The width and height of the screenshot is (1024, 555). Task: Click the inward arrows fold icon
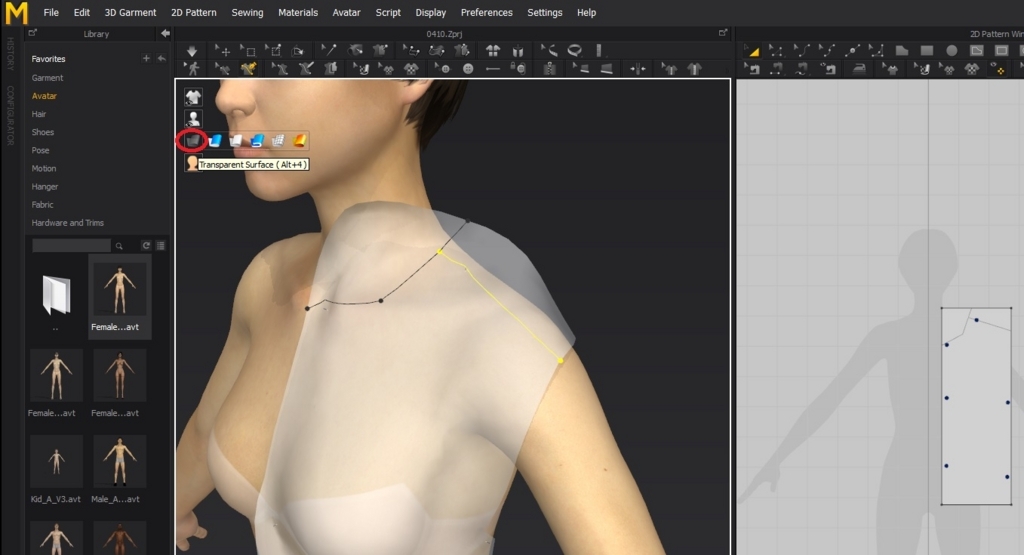click(x=638, y=69)
